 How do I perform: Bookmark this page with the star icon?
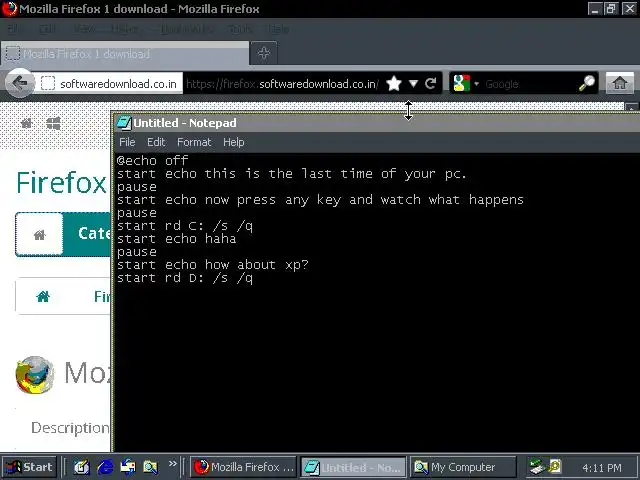pyautogui.click(x=393, y=84)
